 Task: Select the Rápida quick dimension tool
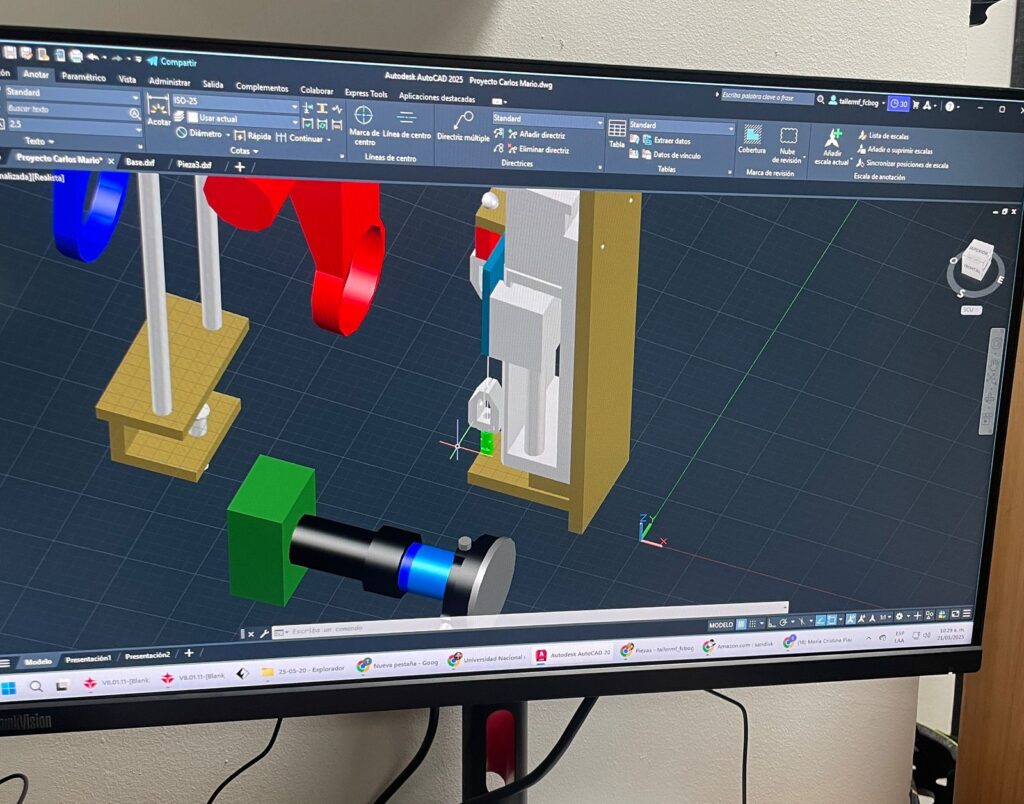click(252, 136)
